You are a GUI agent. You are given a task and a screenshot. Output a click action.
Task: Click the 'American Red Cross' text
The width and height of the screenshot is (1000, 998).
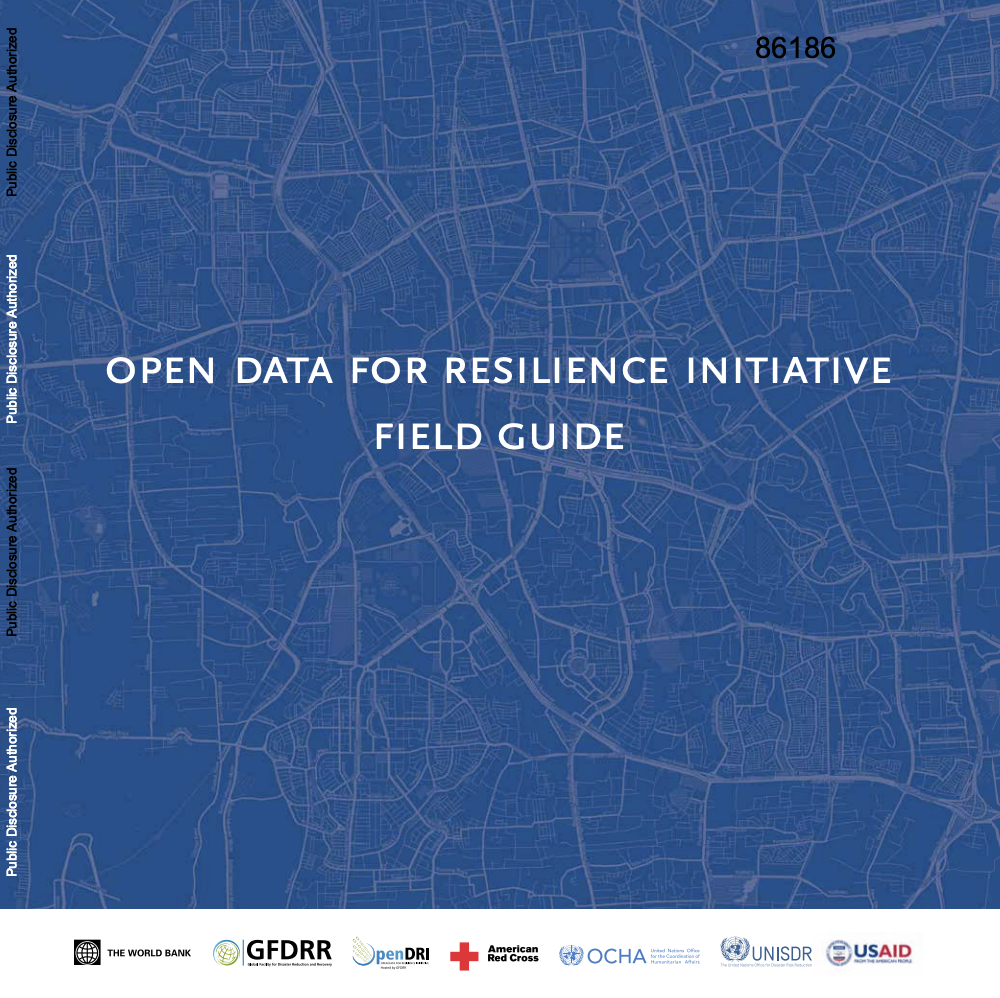pyautogui.click(x=512, y=954)
